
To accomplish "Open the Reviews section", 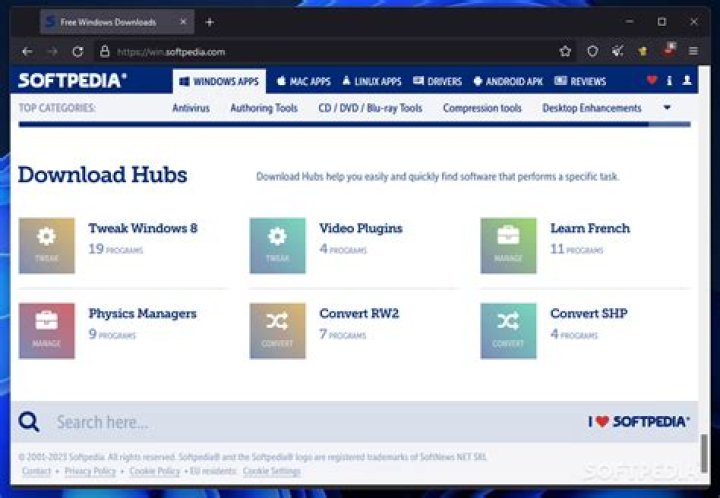I will pos(580,81).
